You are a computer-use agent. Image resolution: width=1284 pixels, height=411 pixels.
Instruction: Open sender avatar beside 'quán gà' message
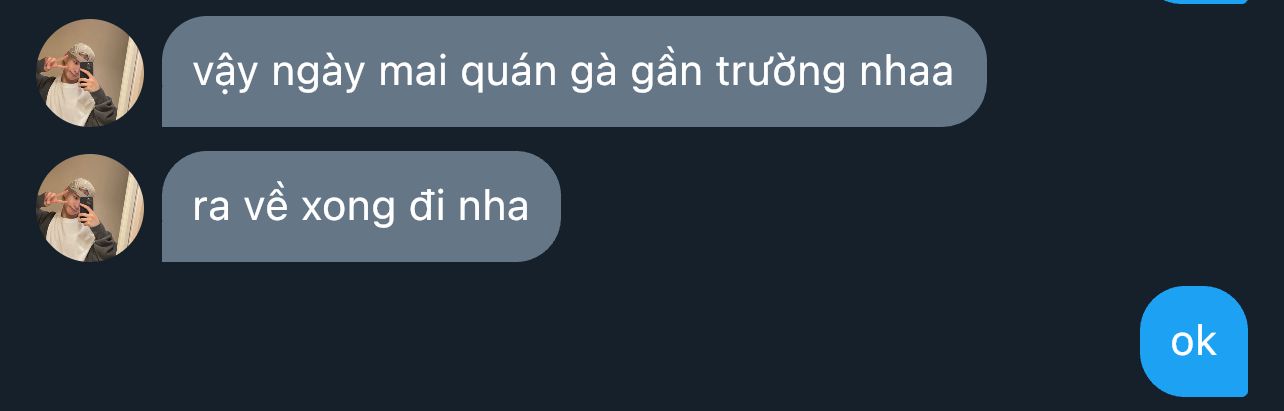[90, 73]
